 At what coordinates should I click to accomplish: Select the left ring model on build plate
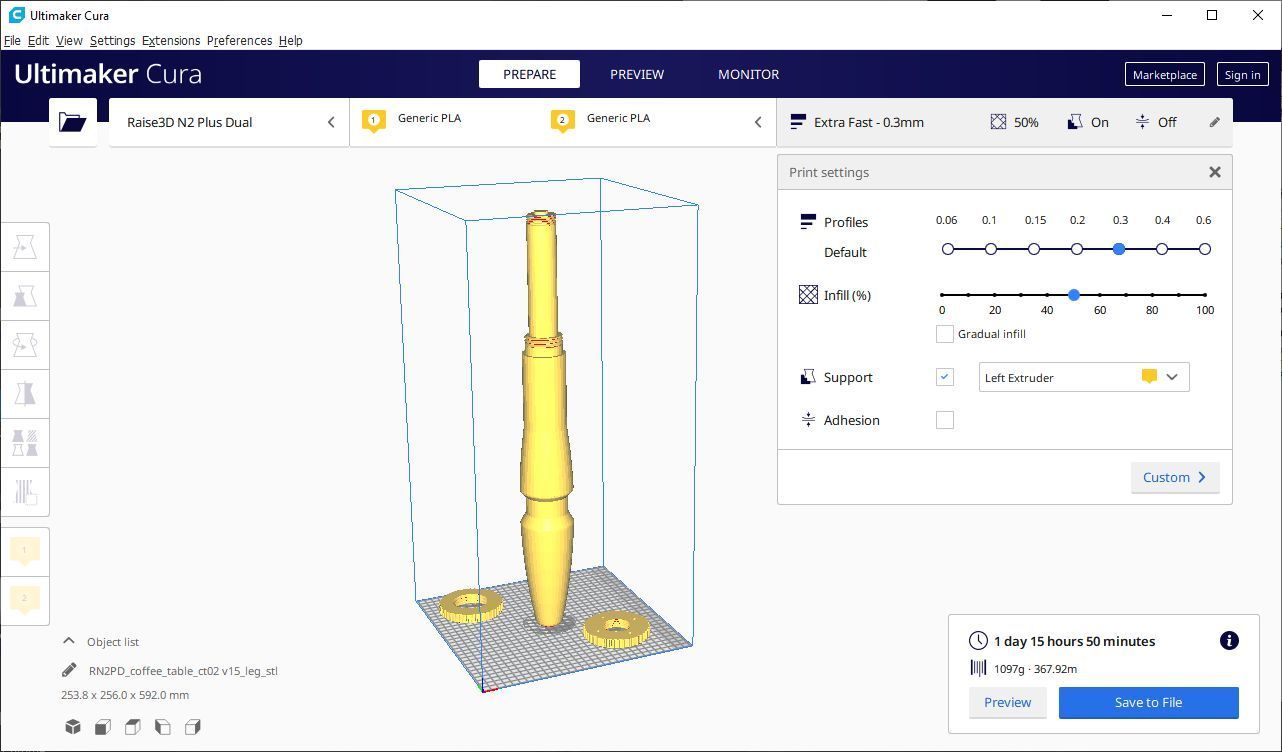pyautogui.click(x=470, y=604)
